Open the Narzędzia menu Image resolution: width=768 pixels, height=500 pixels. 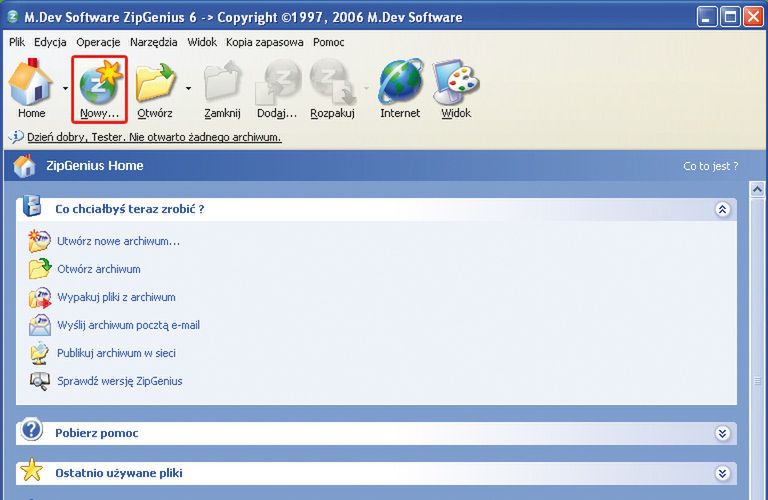click(x=153, y=42)
